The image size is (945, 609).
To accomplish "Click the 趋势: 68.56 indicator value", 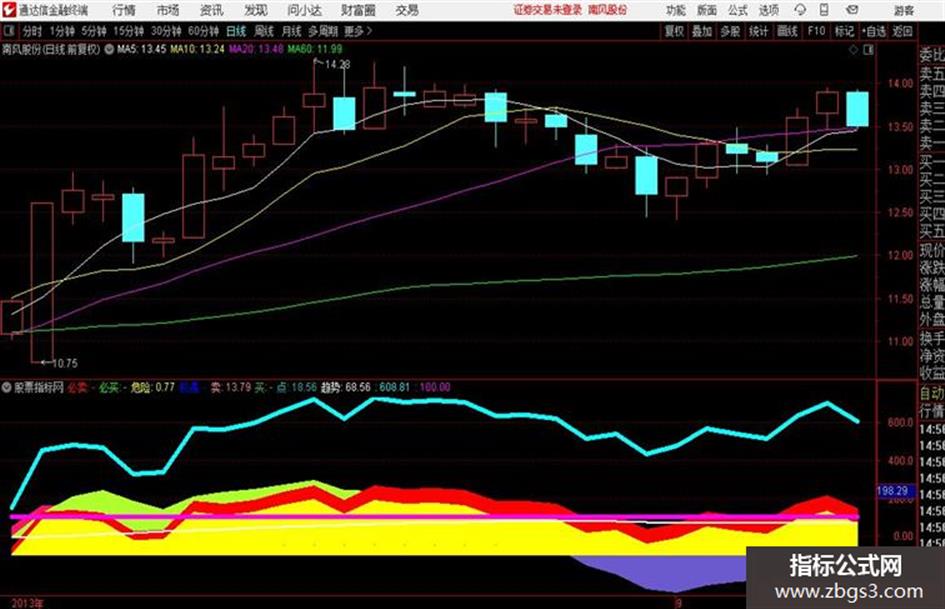I will 346,387.
